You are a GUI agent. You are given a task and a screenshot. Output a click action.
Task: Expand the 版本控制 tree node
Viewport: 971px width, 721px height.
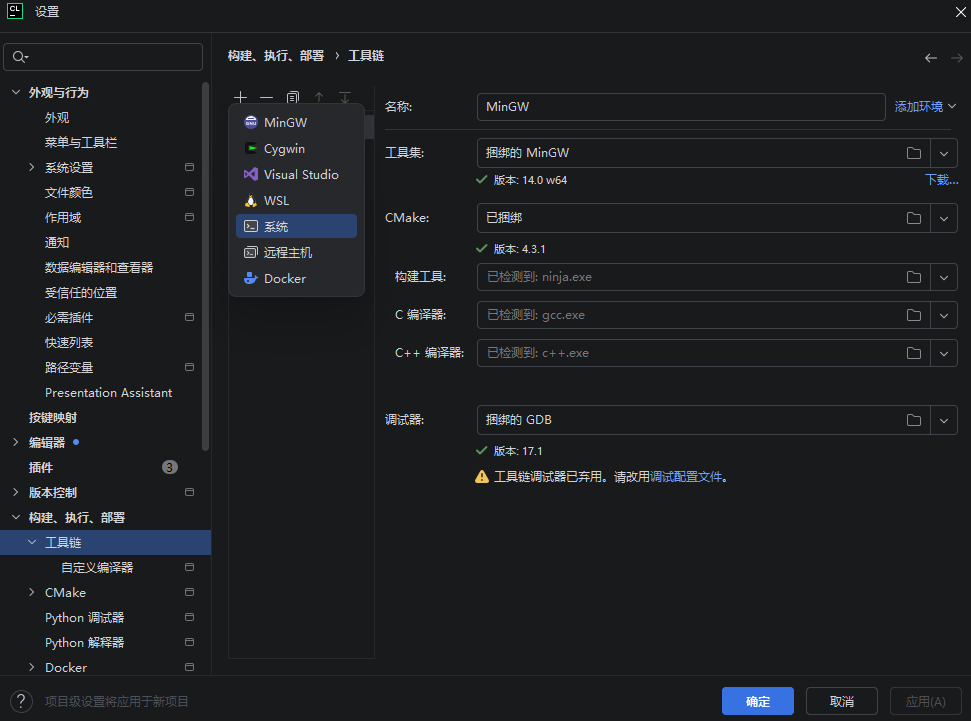pyautogui.click(x=16, y=492)
